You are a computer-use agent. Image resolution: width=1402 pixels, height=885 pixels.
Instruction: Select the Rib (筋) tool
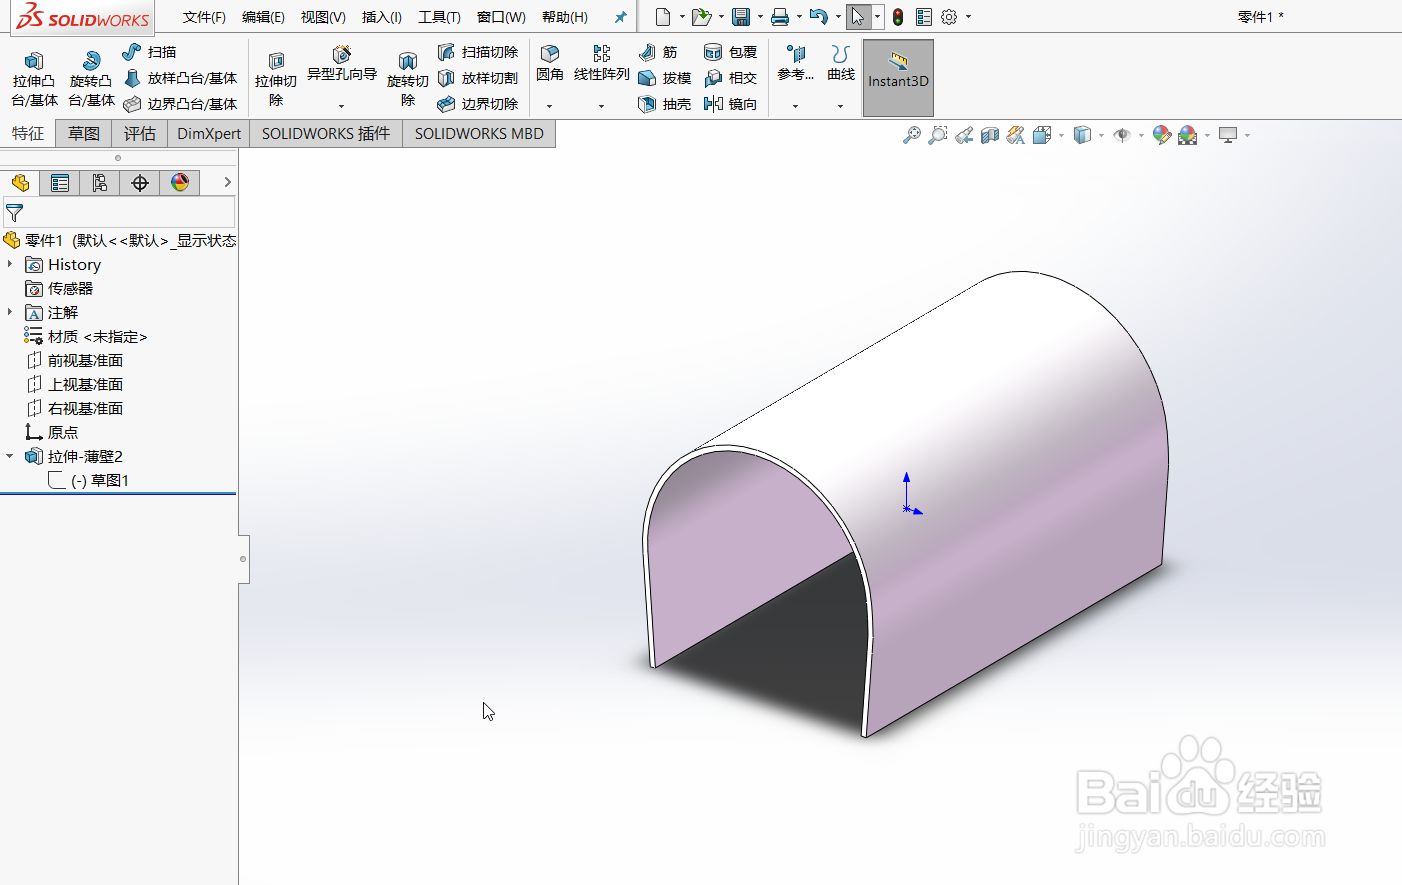point(658,52)
